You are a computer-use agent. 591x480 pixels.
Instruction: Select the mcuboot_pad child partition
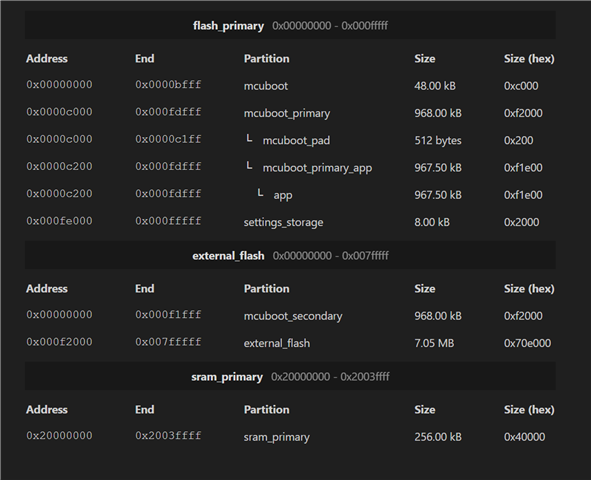click(296, 141)
